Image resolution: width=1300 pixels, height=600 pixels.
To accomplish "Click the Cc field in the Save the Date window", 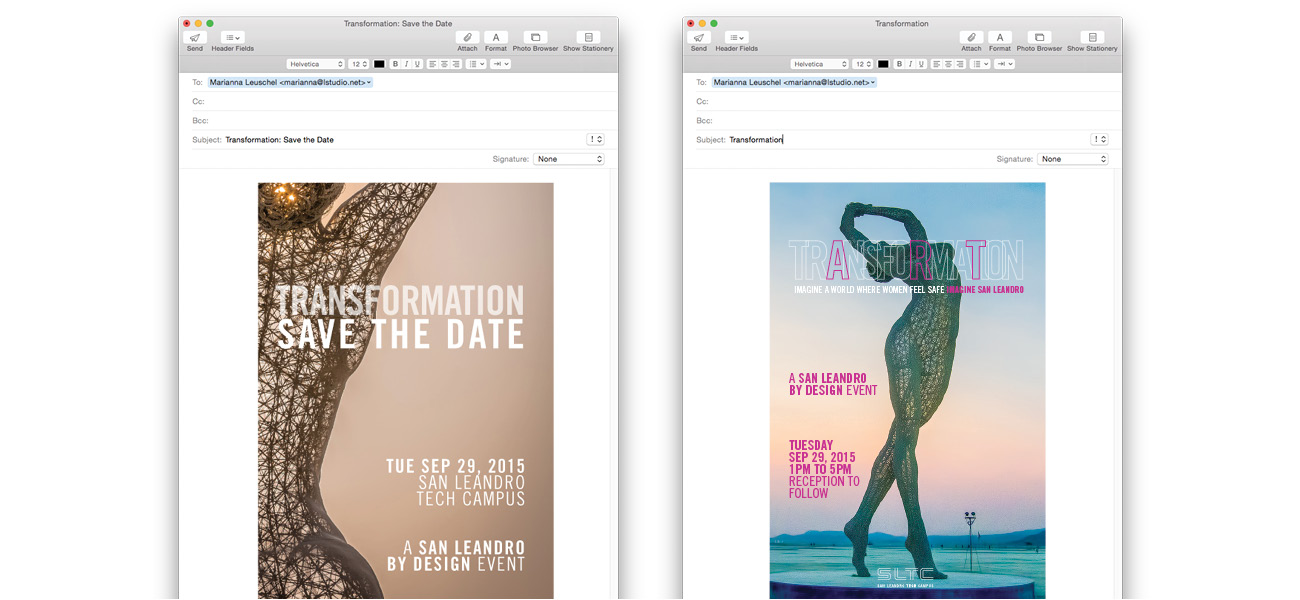I will [400, 102].
